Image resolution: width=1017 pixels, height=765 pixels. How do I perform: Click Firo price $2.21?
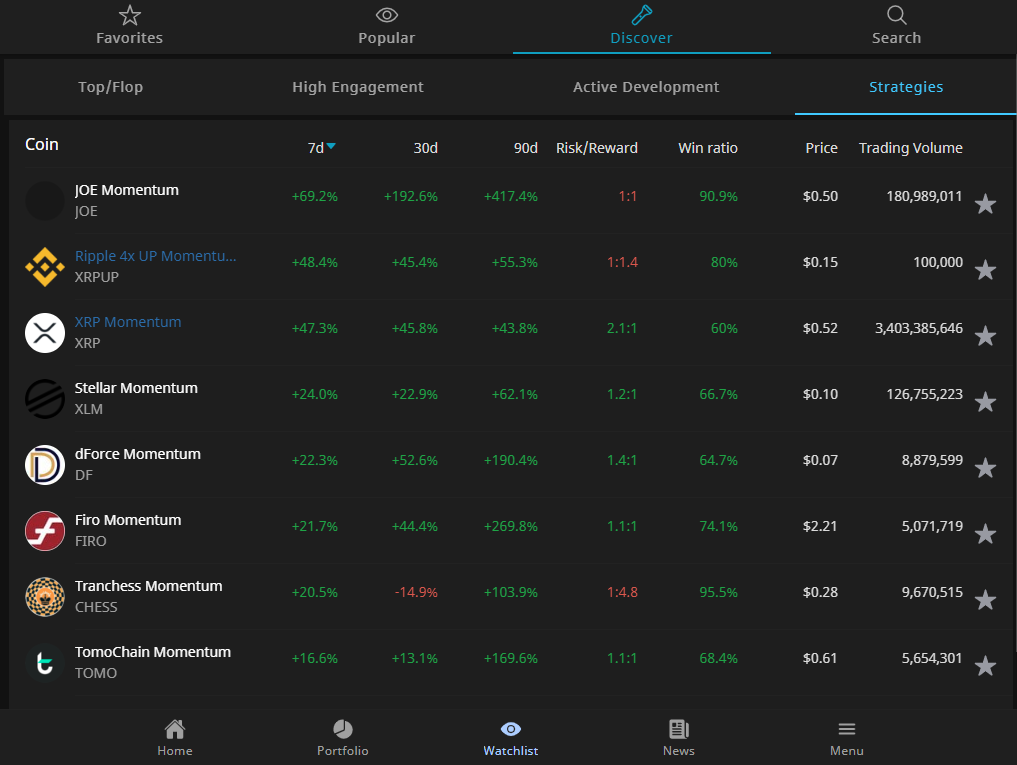820,526
